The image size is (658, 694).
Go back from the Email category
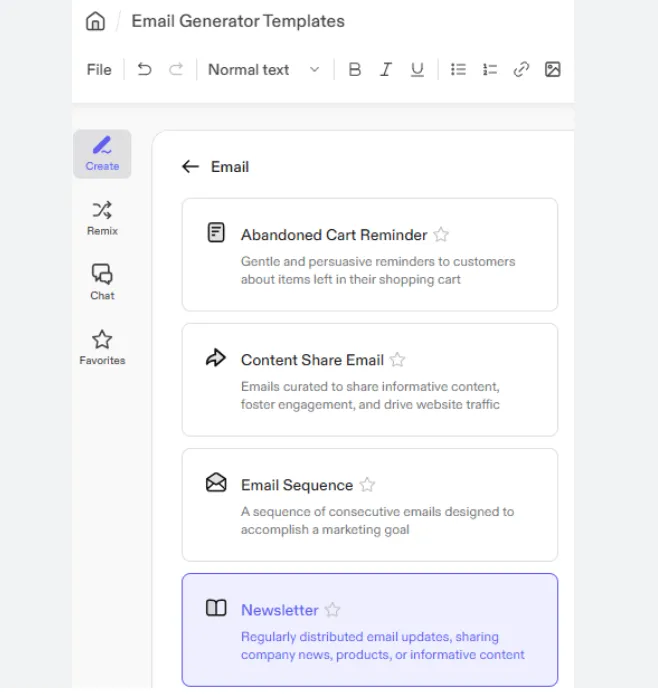(191, 167)
